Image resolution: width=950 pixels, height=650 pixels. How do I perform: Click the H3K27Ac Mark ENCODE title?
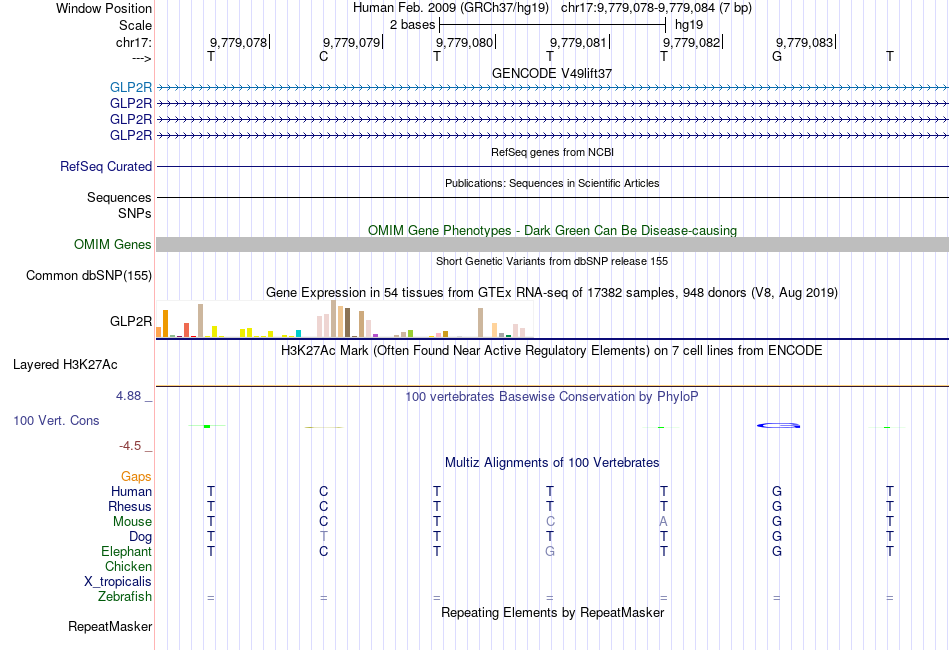click(552, 351)
